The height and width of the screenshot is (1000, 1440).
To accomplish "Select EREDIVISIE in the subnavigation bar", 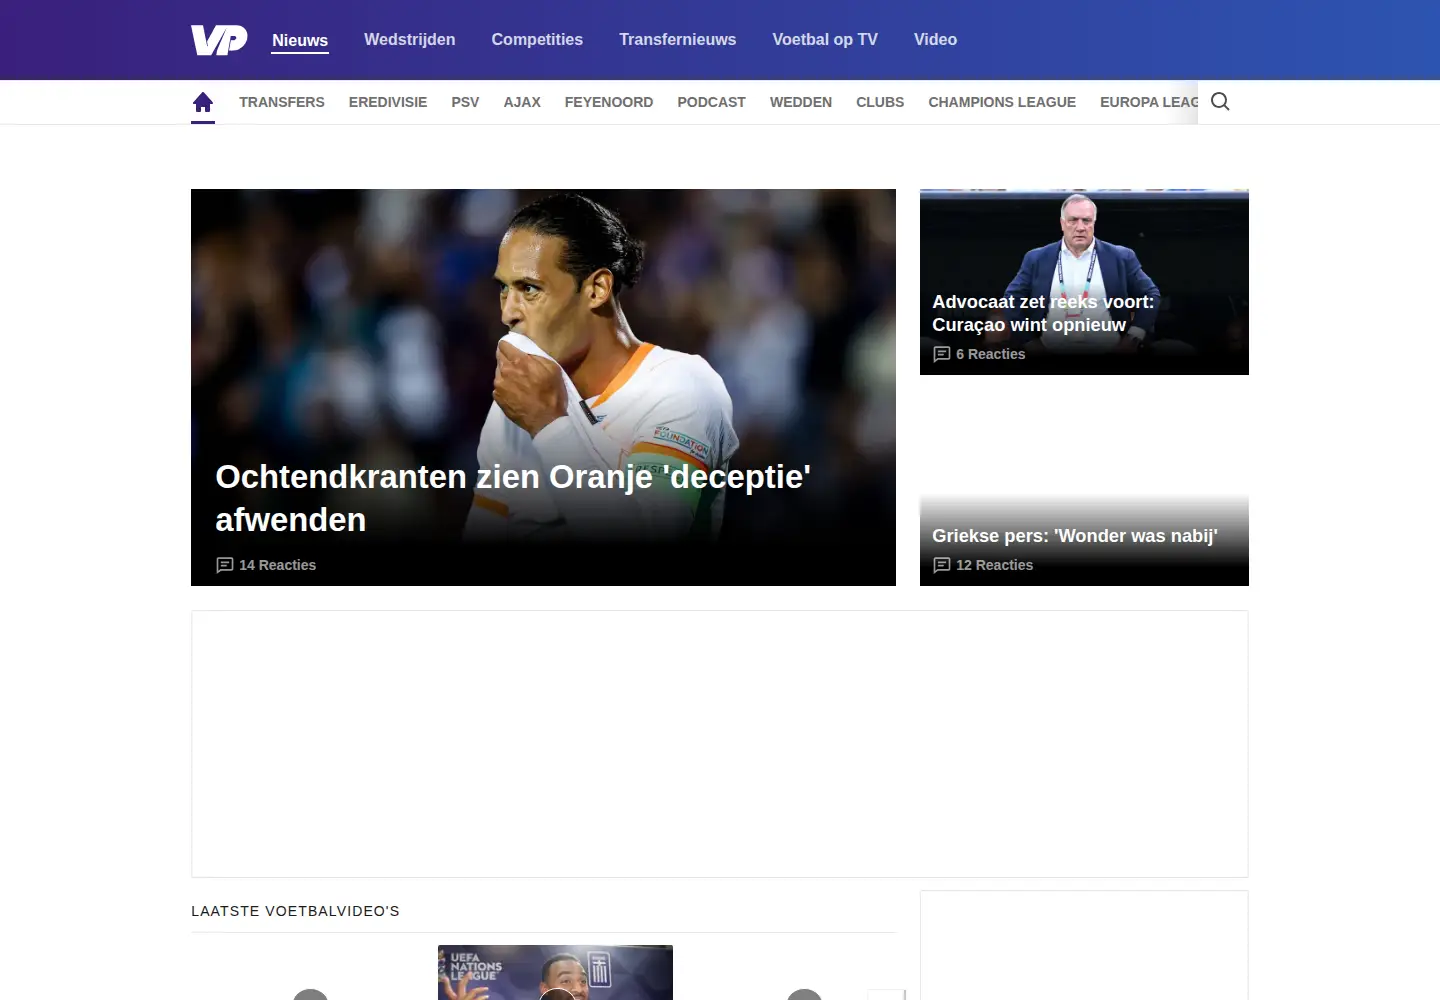I will click(x=388, y=102).
